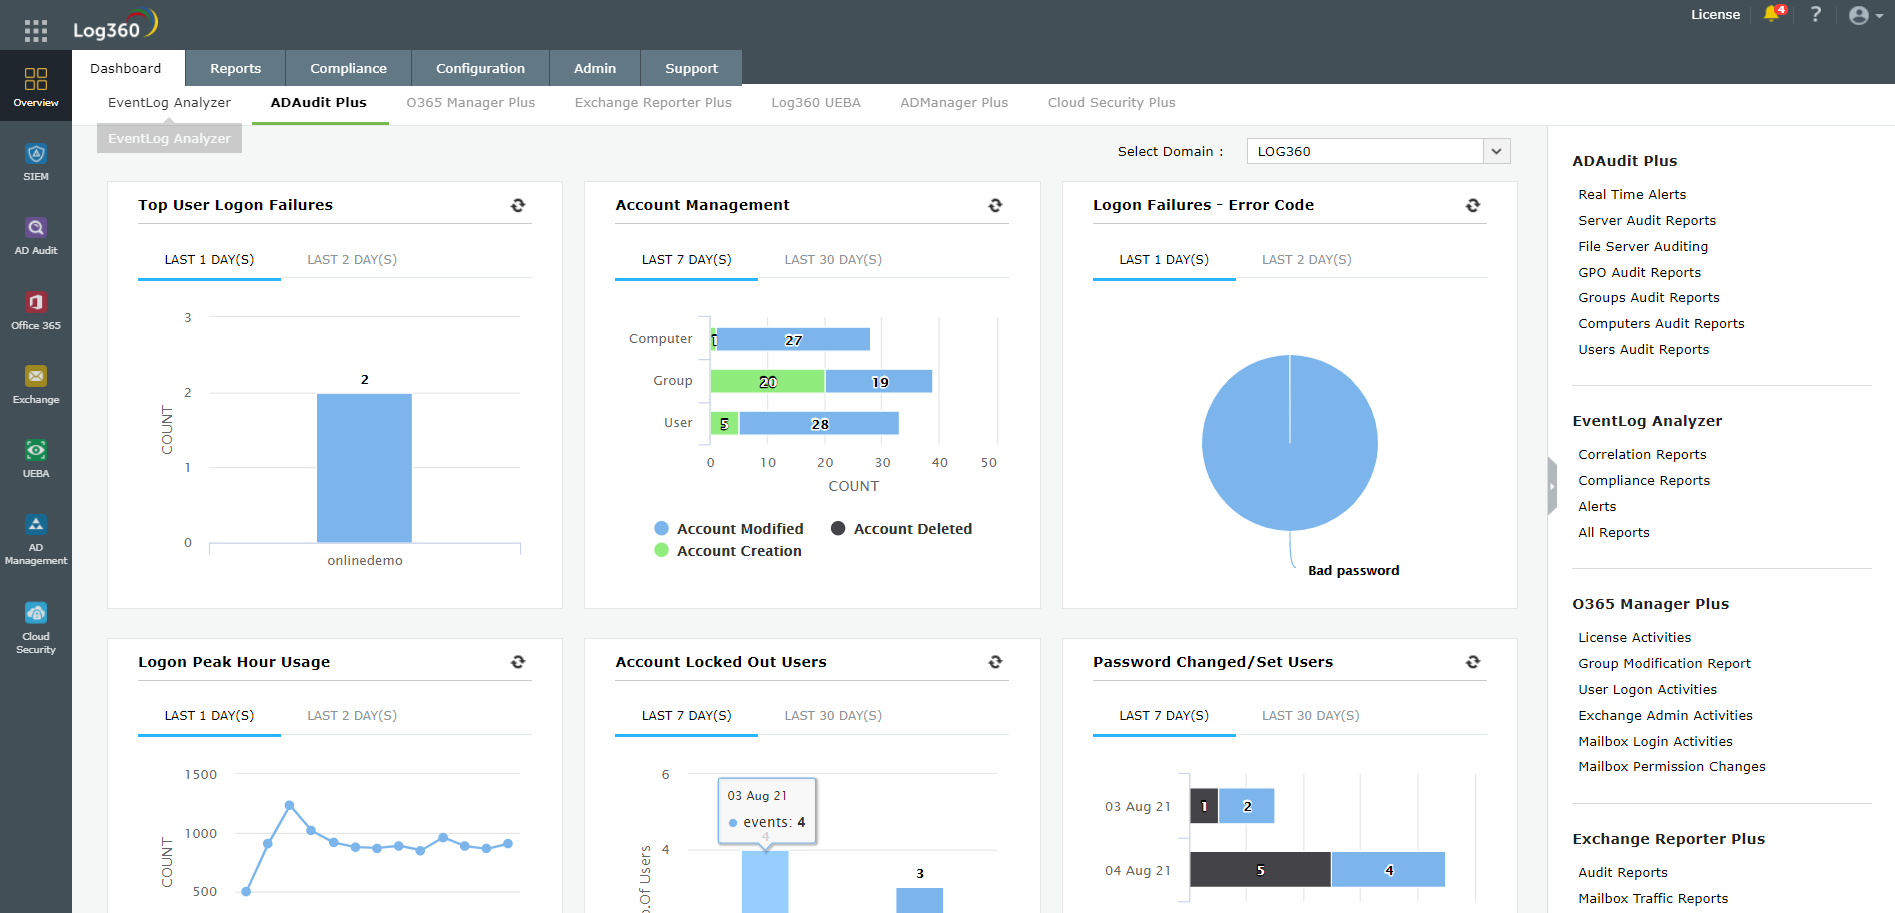Open the user account profile menu
Viewport: 1895px width, 913px height.
pyautogui.click(x=1866, y=15)
